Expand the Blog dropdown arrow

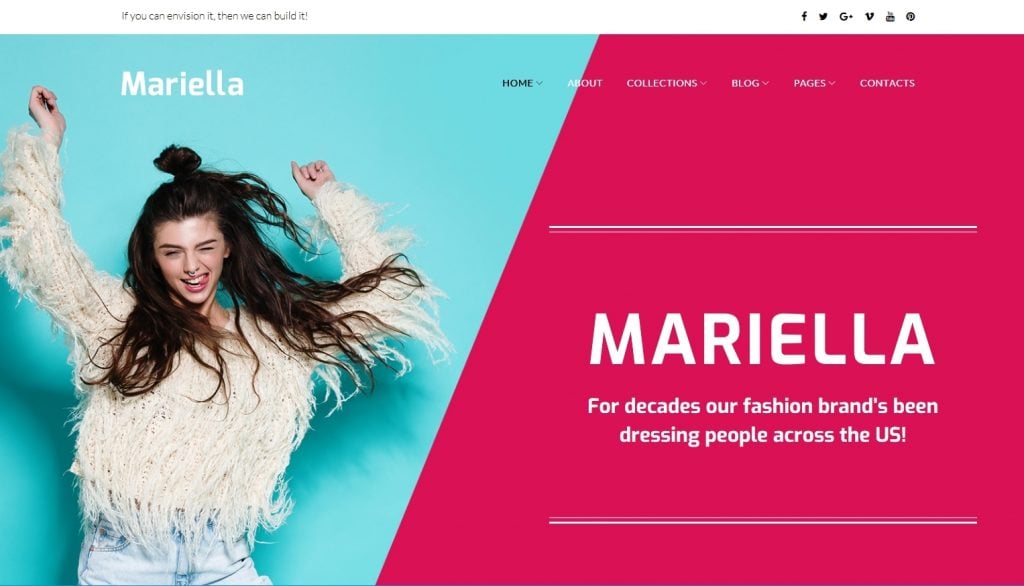pyautogui.click(x=765, y=83)
